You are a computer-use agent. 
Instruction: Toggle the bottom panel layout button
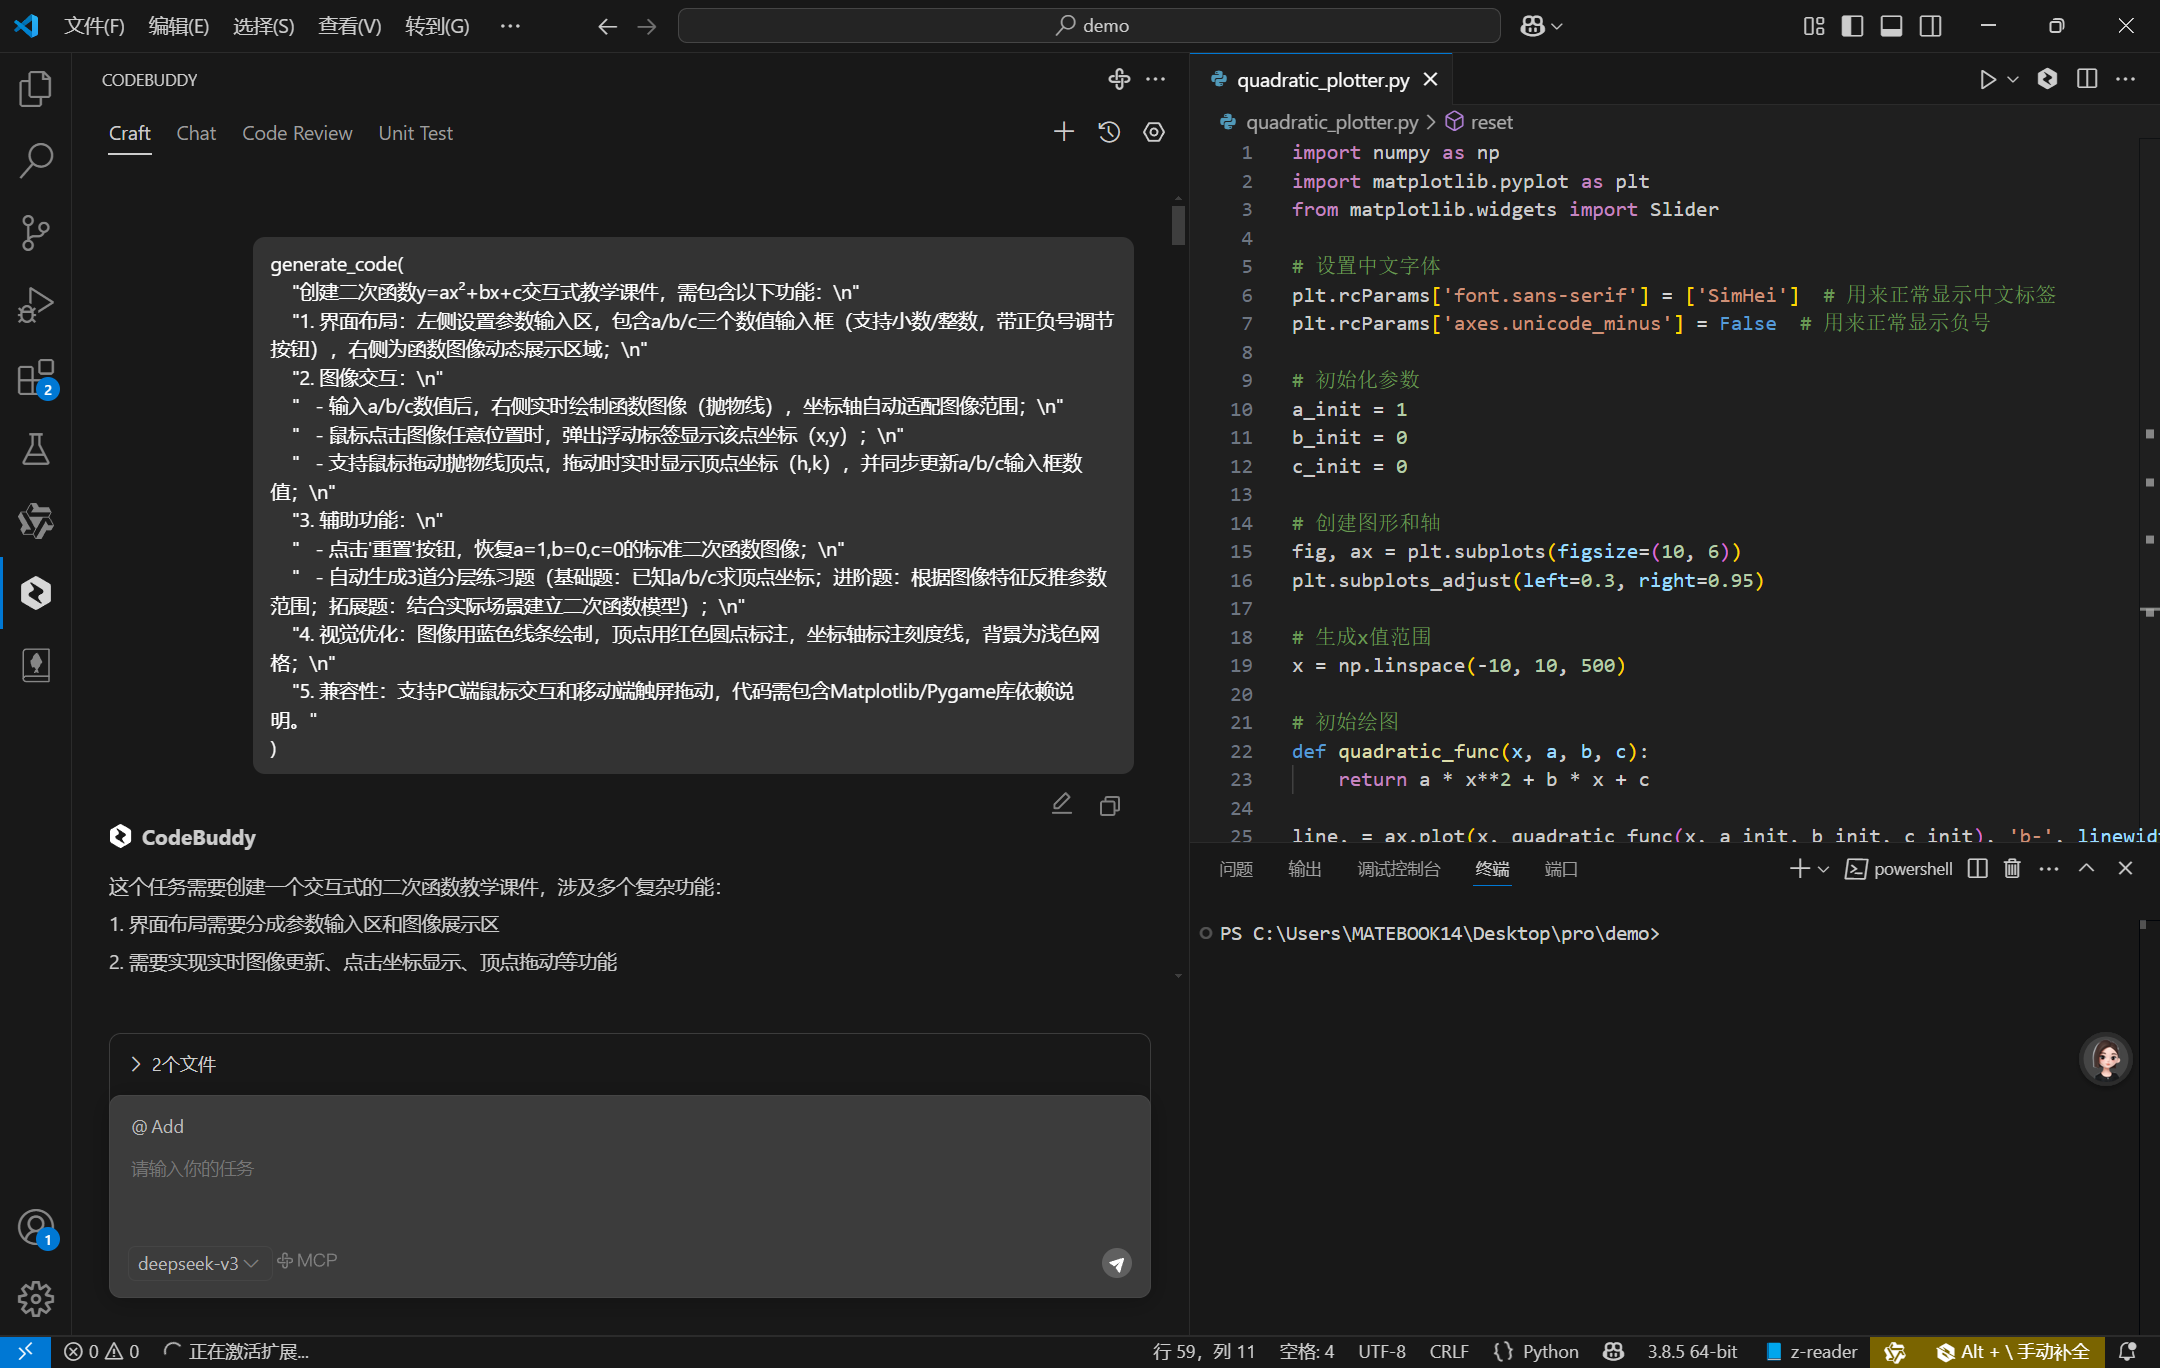click(x=1890, y=26)
